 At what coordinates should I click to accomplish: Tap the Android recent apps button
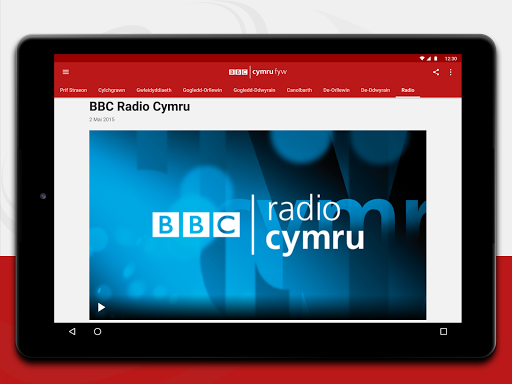443,332
